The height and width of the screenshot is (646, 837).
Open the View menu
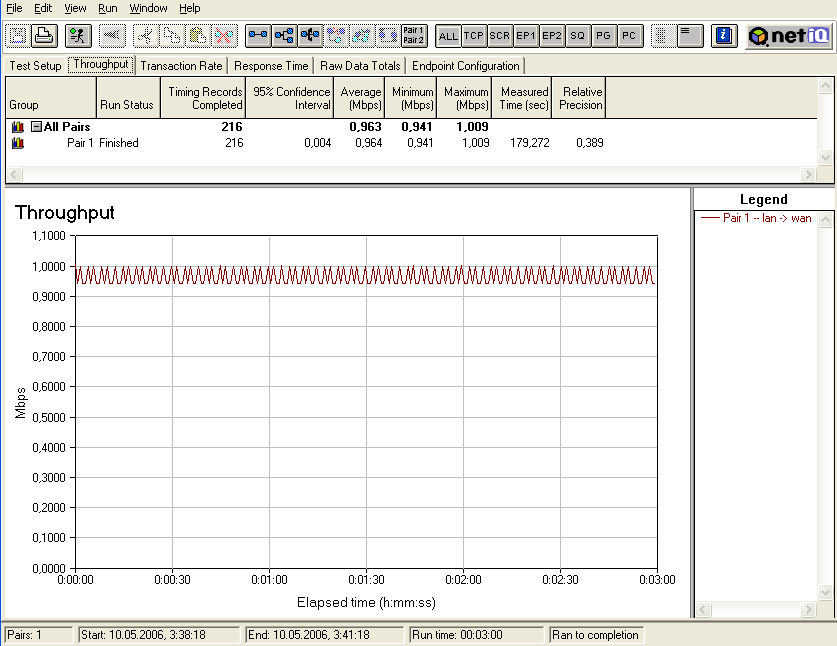tap(75, 8)
